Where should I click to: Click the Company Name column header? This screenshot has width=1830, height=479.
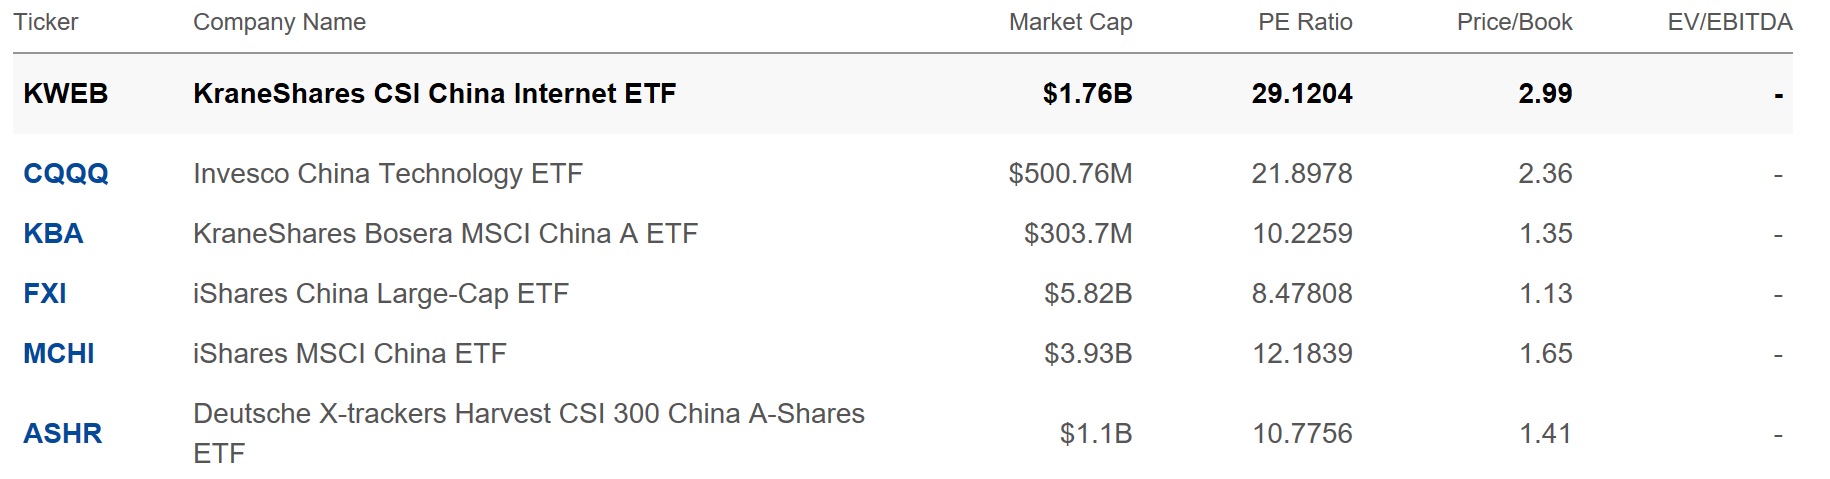279,22
